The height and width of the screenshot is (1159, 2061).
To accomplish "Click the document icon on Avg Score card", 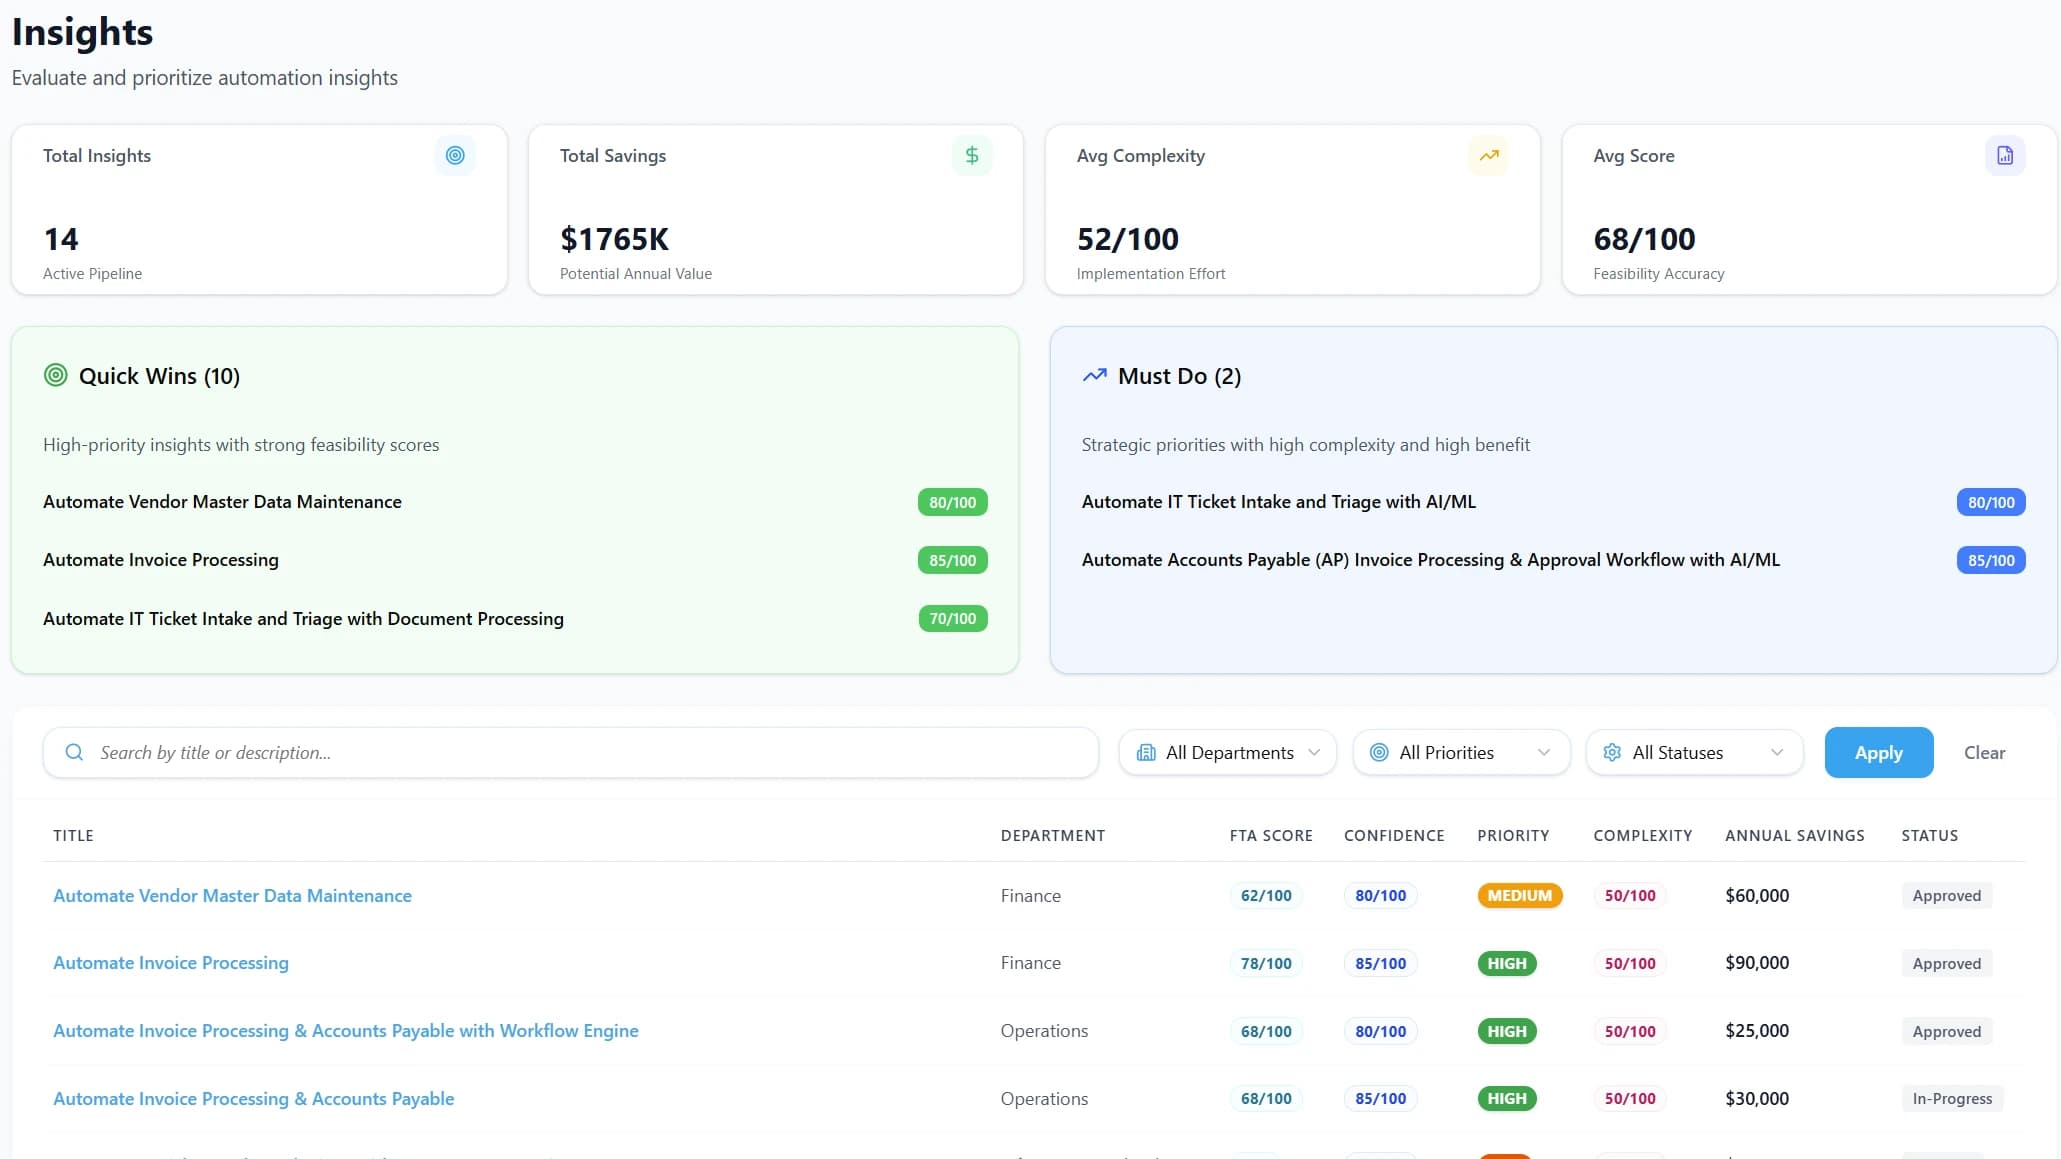I will [2005, 155].
